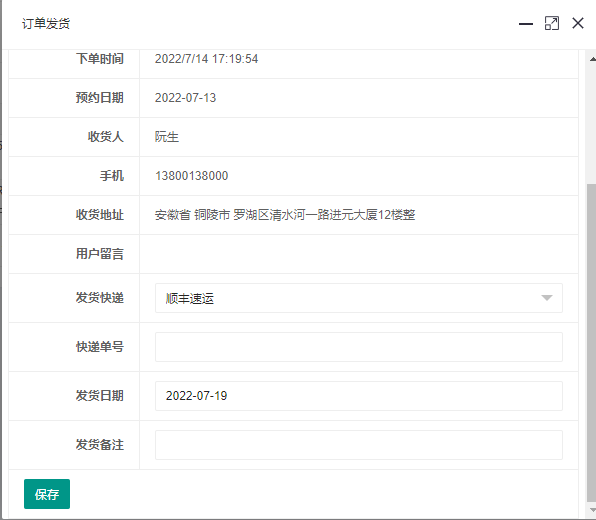Focus the 发货备注 input box
This screenshot has width=596, height=520.
(x=358, y=445)
